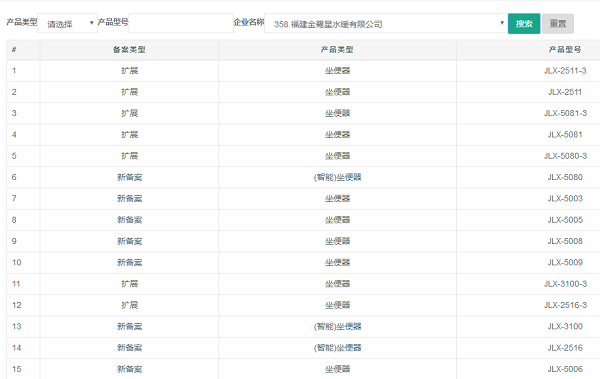Click 新备案 in row 10
600x379 pixels.
(129, 262)
